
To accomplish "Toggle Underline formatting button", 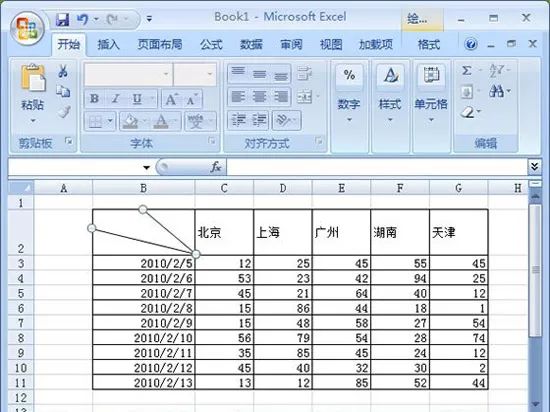I will point(137,99).
